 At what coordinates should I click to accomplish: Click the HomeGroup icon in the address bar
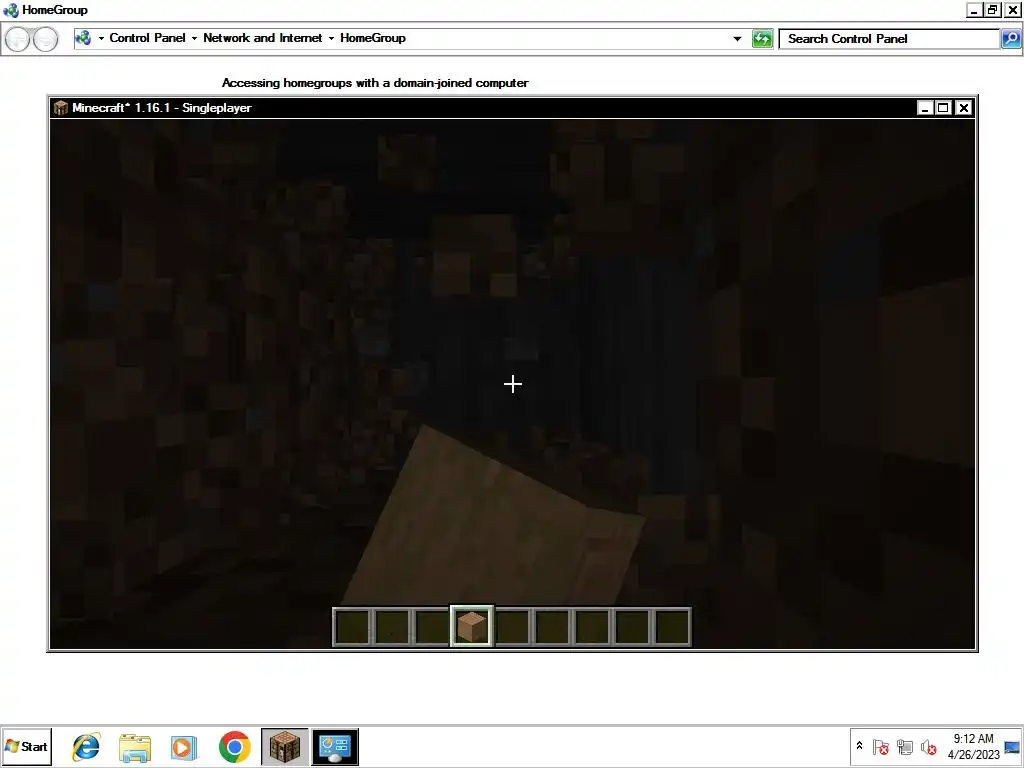(x=83, y=38)
